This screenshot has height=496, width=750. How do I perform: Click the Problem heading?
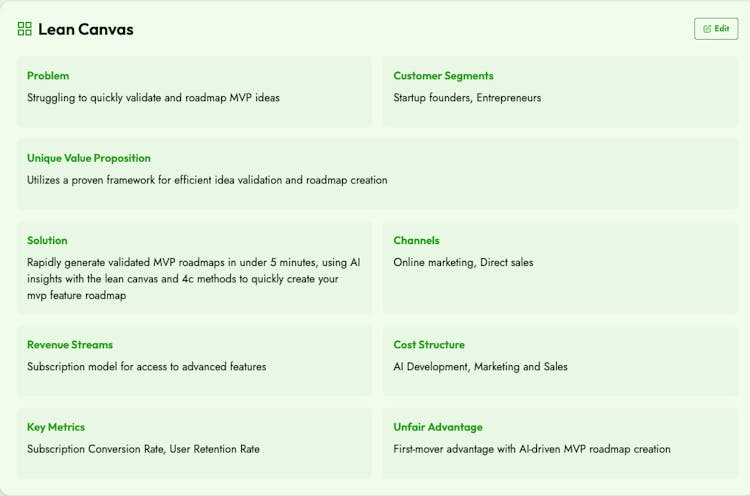click(x=48, y=76)
